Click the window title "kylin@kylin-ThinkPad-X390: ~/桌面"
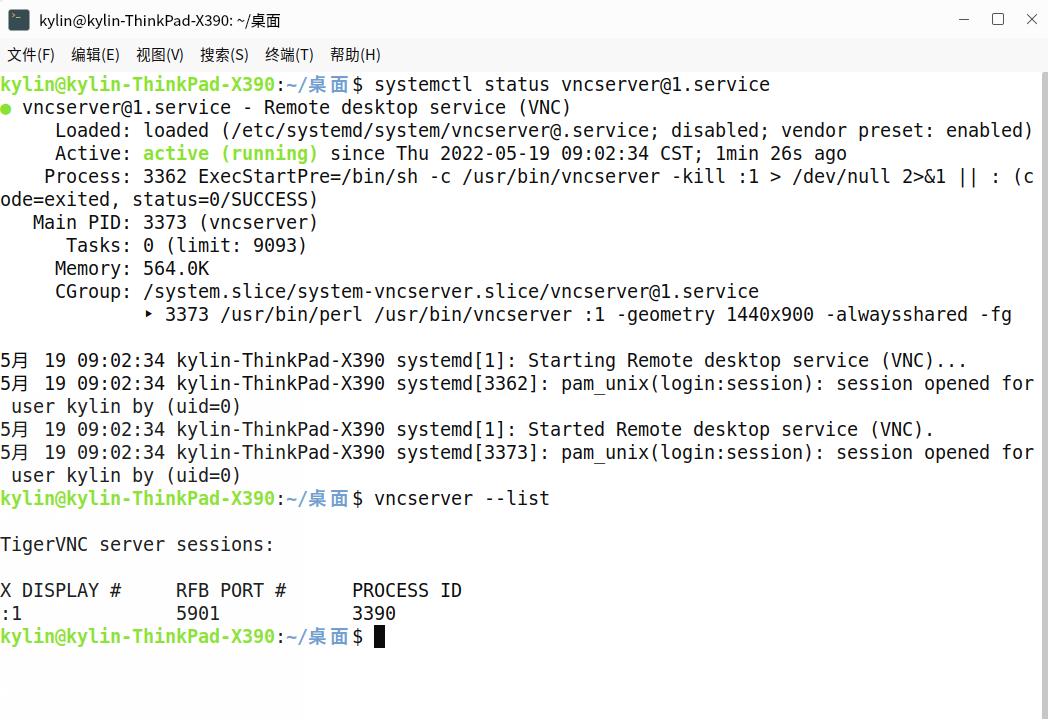The width and height of the screenshot is (1048, 719). tap(160, 20)
